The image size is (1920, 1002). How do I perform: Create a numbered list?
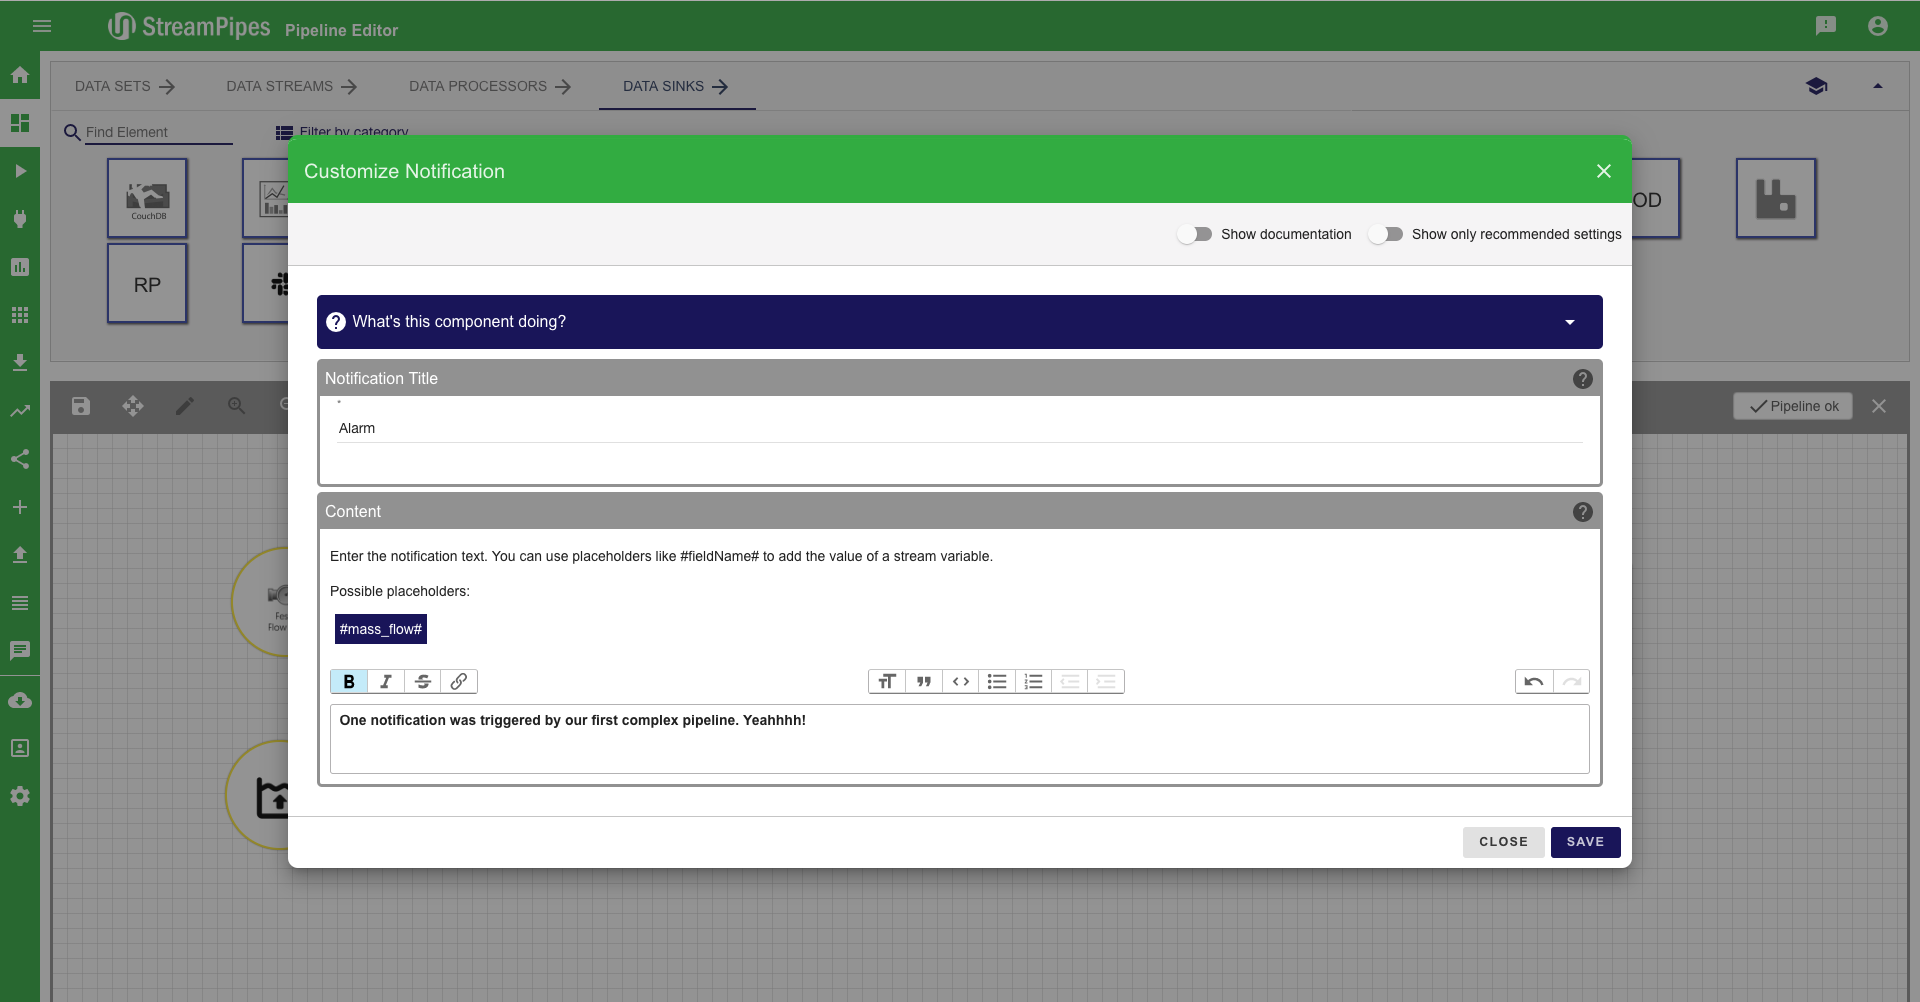[1034, 682]
